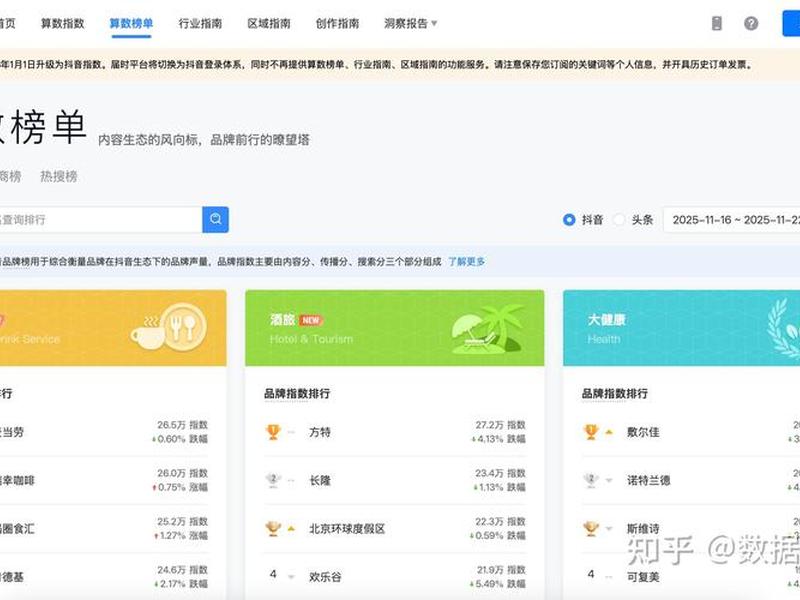The image size is (800, 600).
Task: Click the bronze trophy icon beside 北京环球度假区
Action: pos(273,529)
